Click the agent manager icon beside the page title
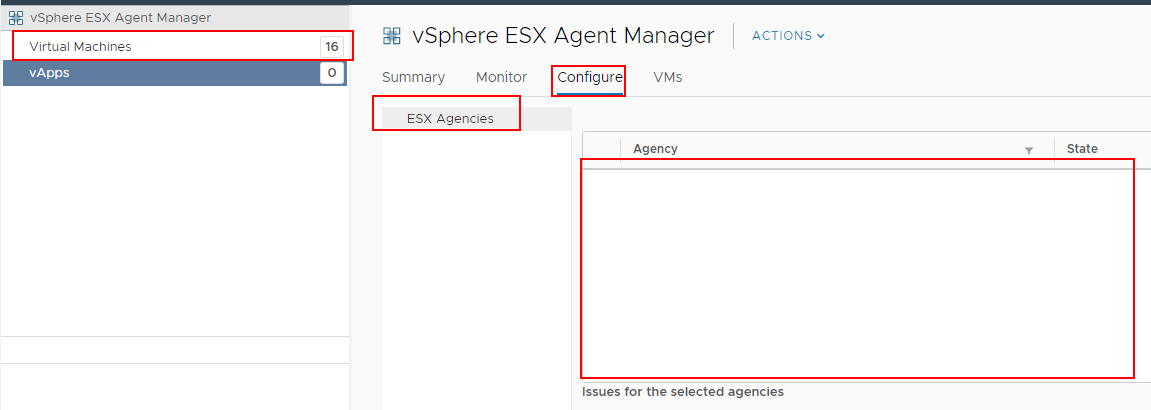This screenshot has height=410, width=1151. click(392, 36)
